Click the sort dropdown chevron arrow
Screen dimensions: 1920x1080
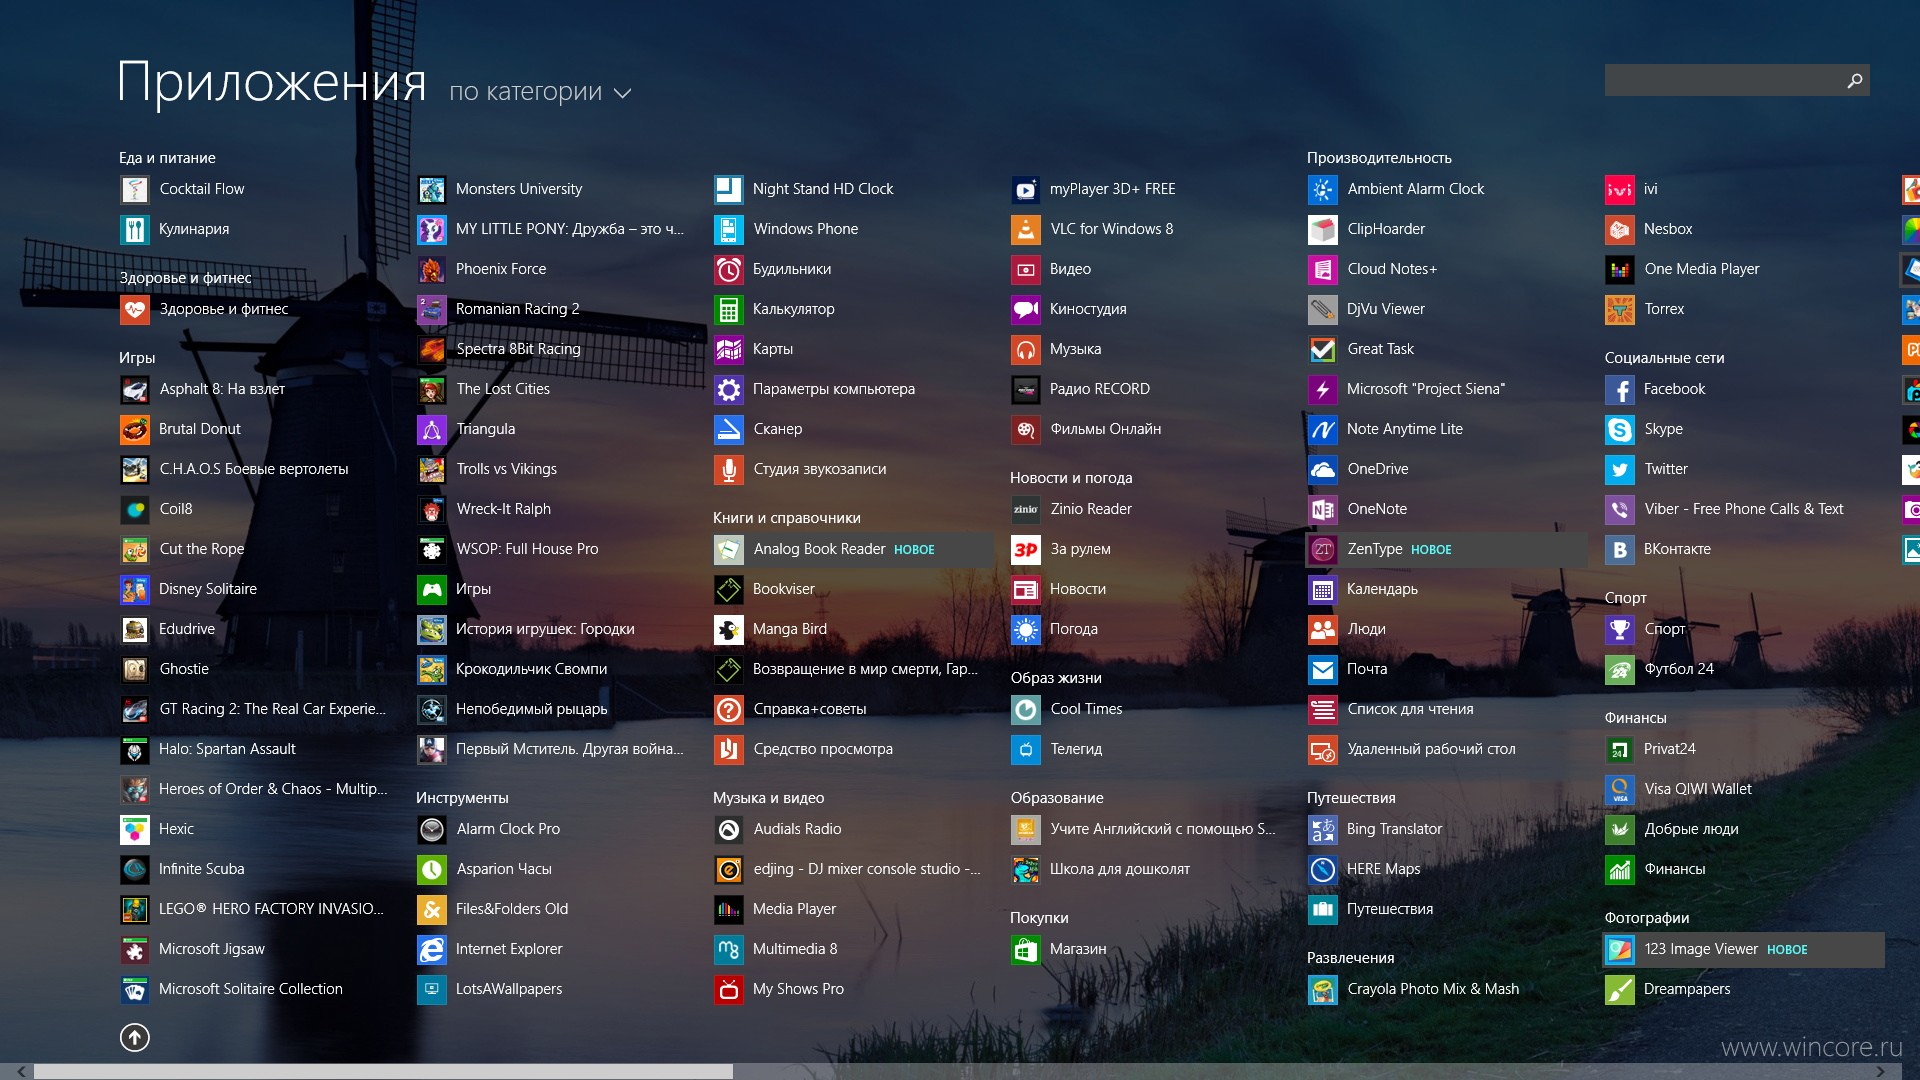point(622,93)
